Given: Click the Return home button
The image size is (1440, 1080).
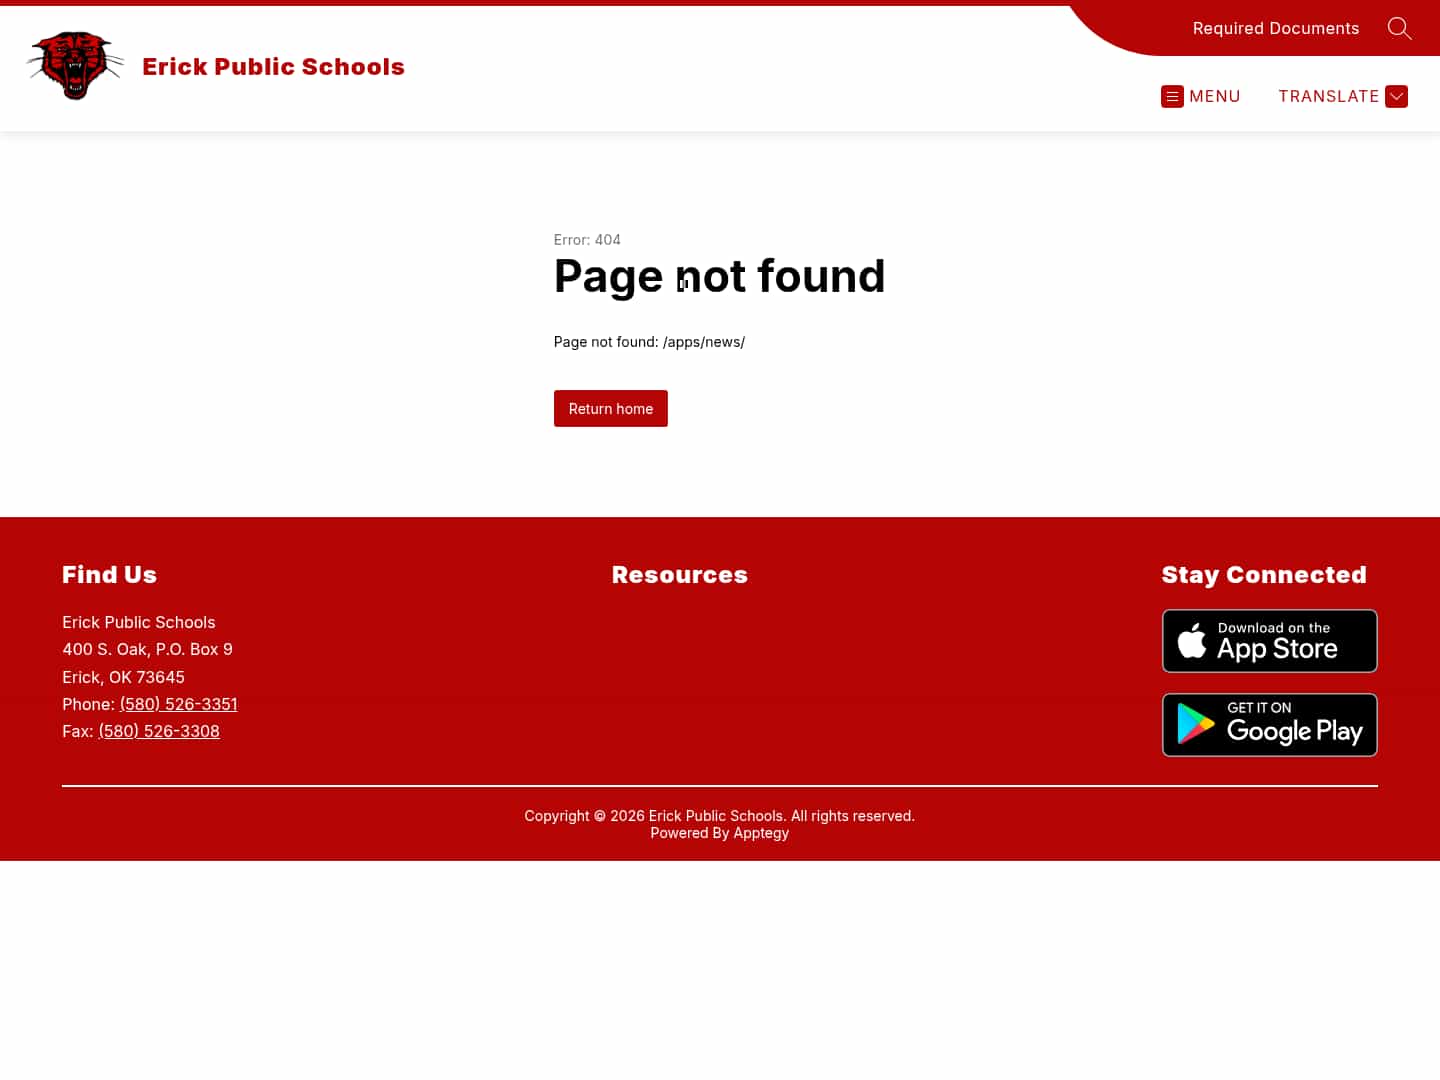Looking at the screenshot, I should click(610, 408).
